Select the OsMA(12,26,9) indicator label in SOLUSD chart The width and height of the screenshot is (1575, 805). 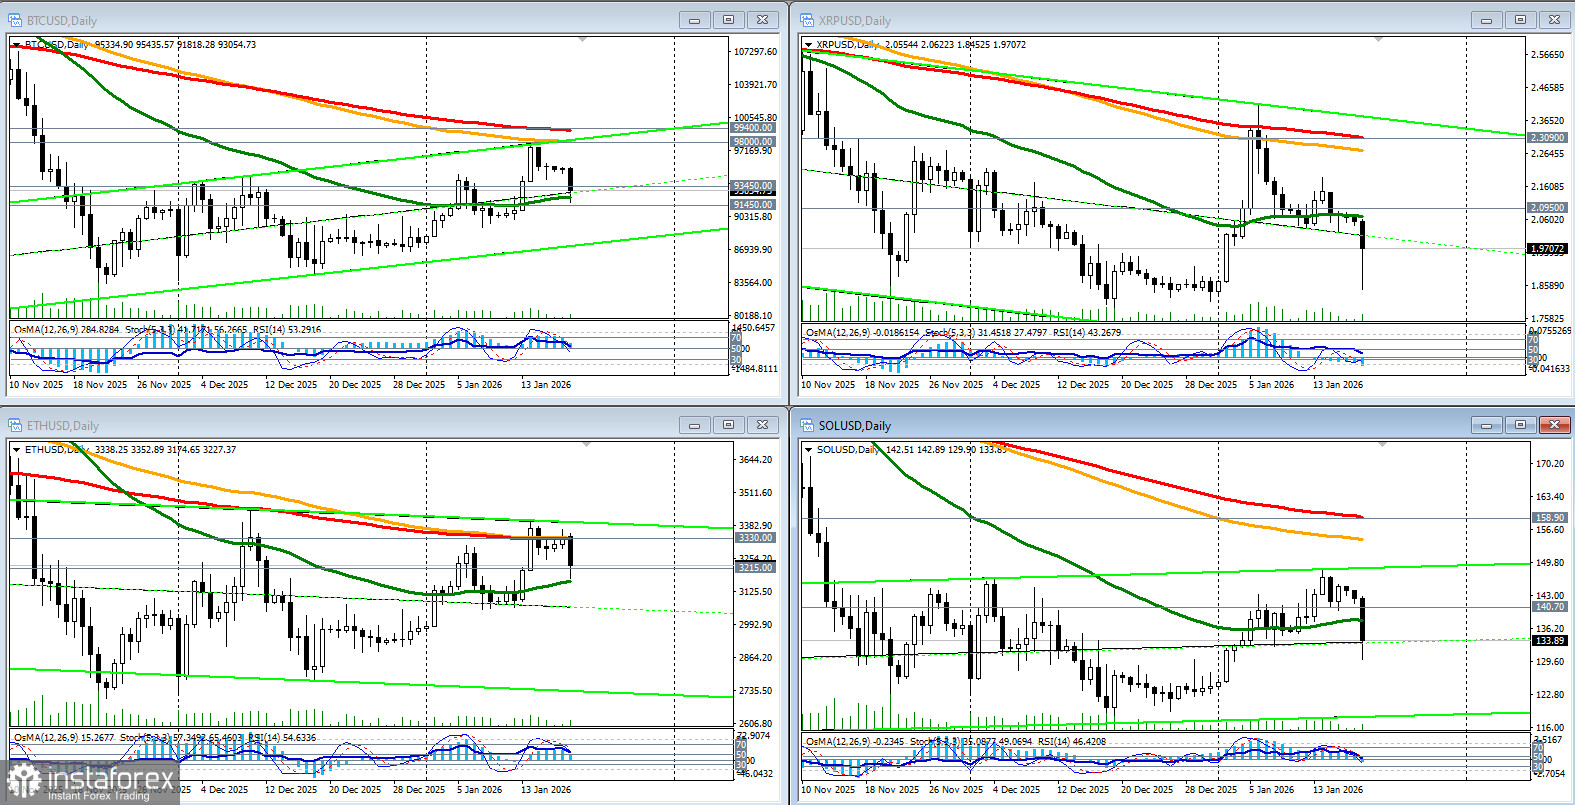(x=839, y=742)
